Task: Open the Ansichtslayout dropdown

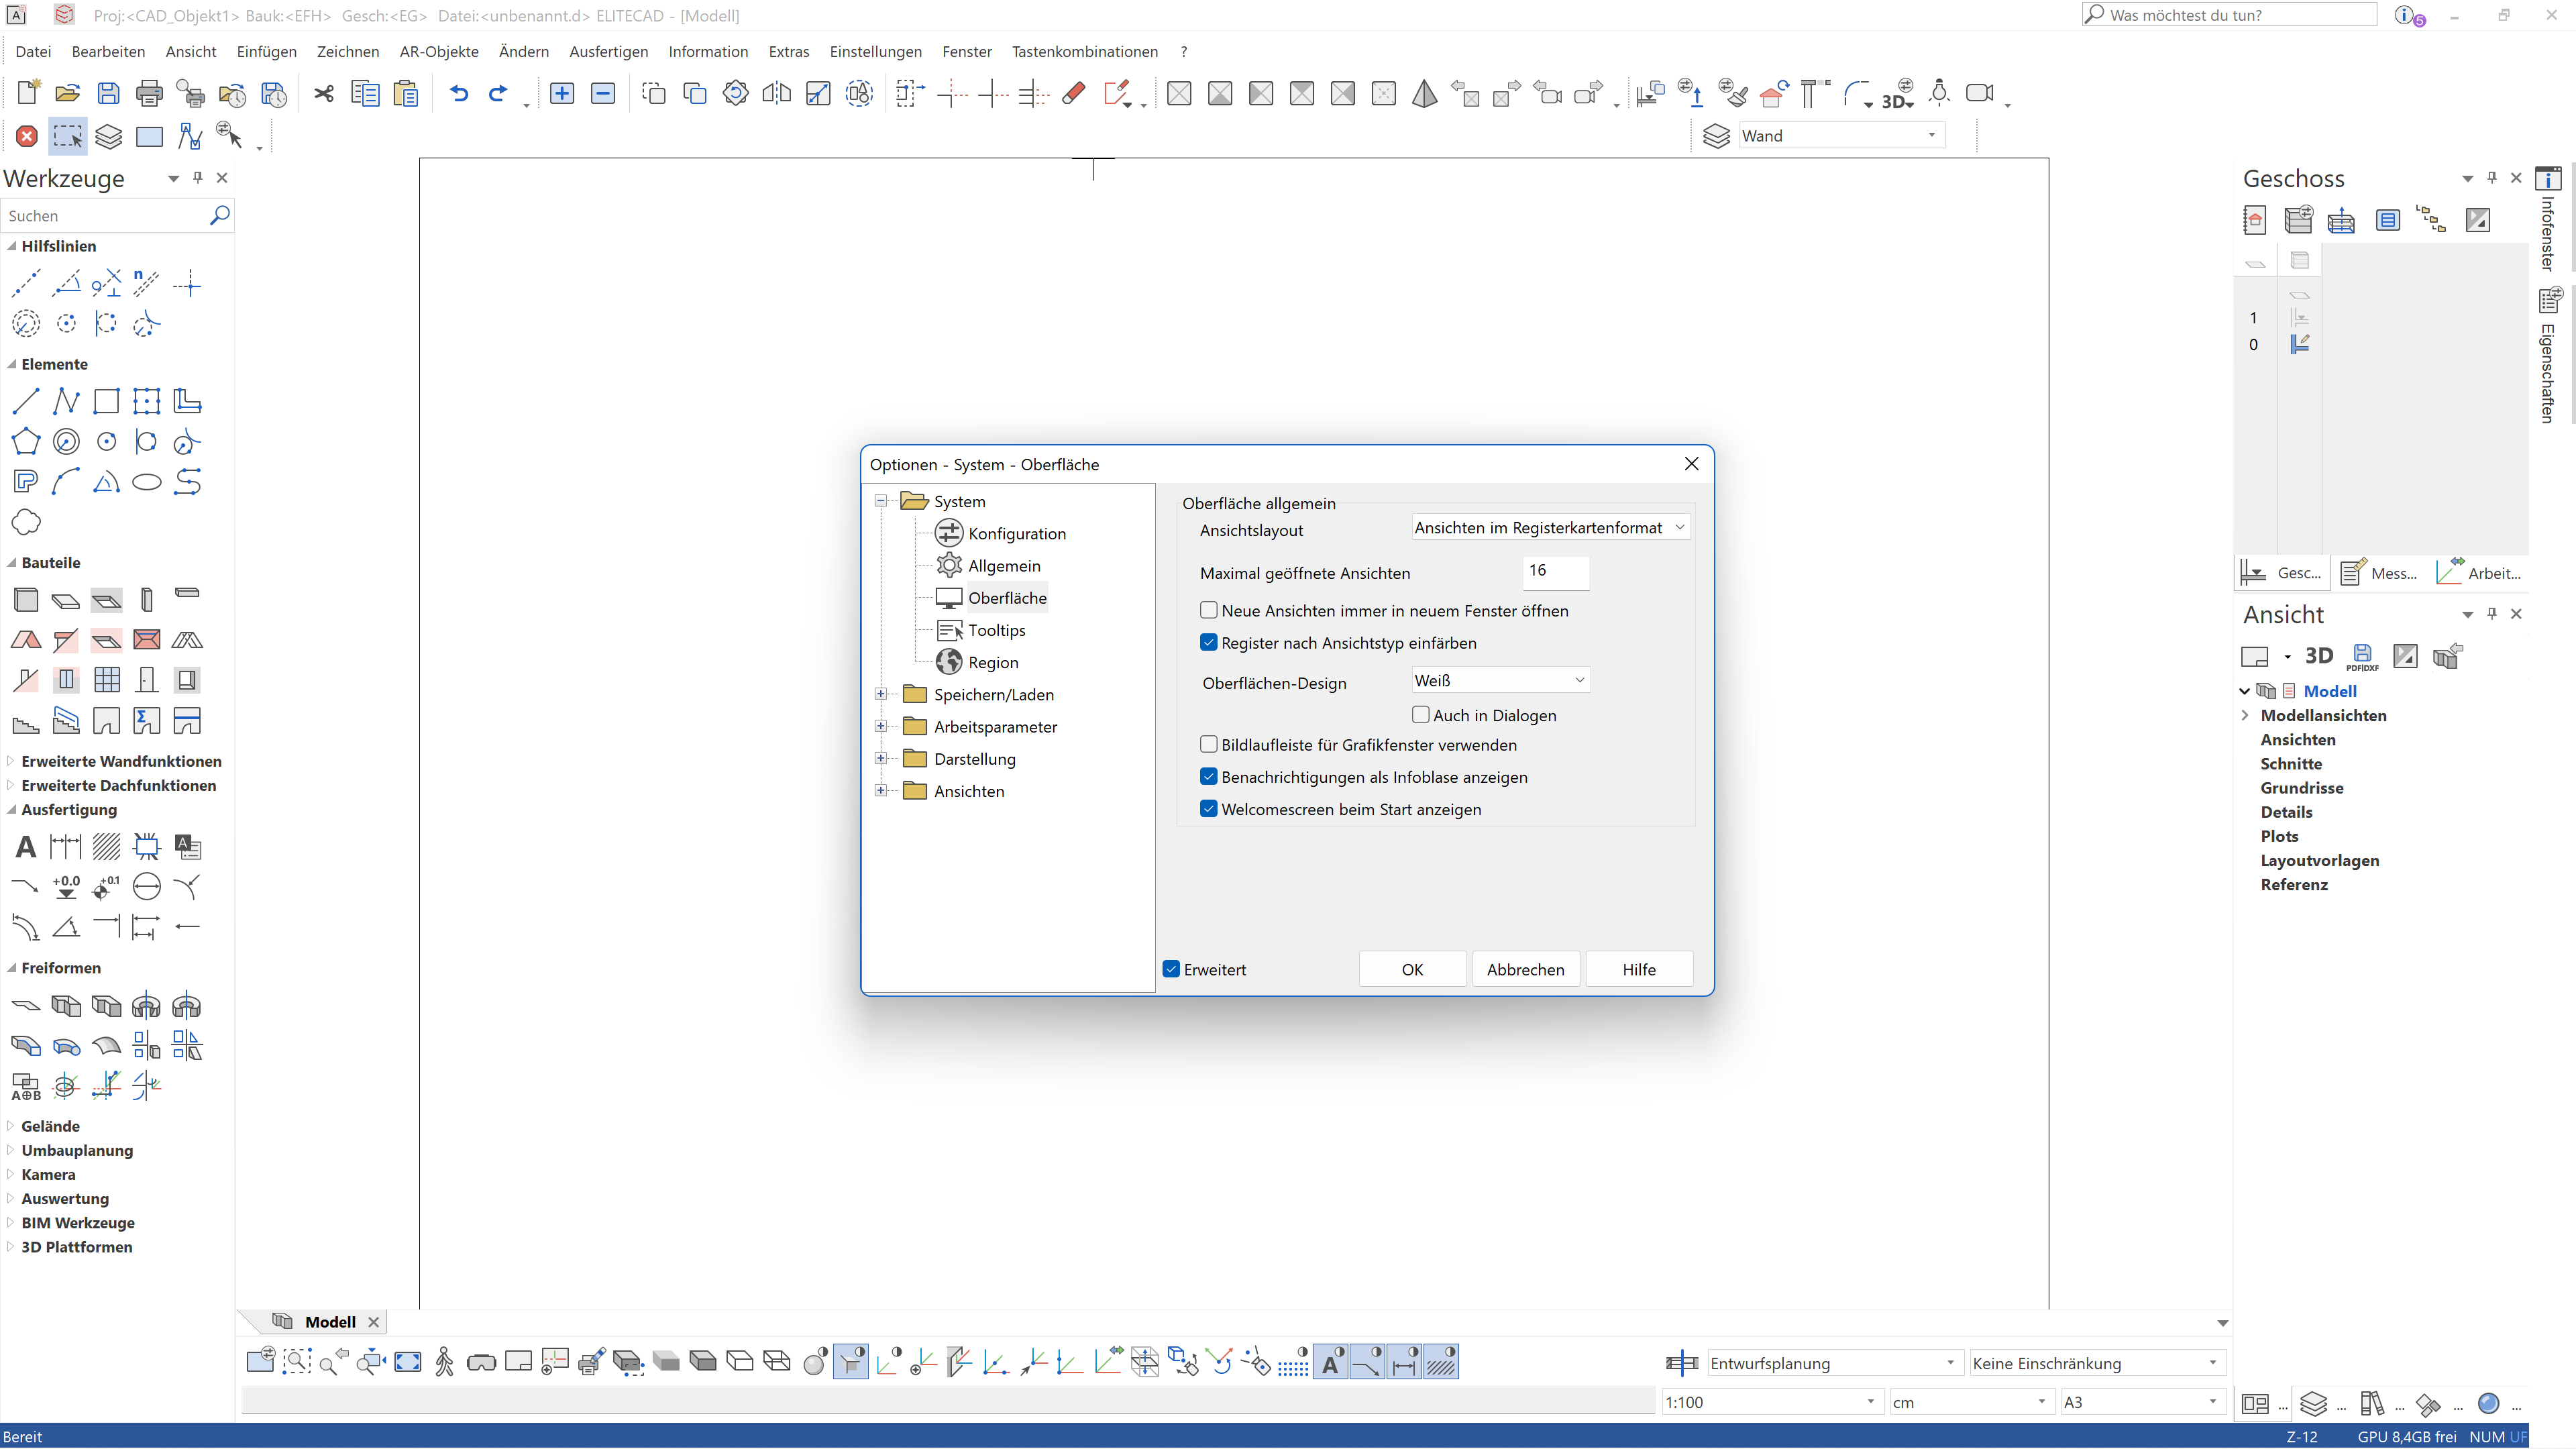Action: pyautogui.click(x=1550, y=528)
